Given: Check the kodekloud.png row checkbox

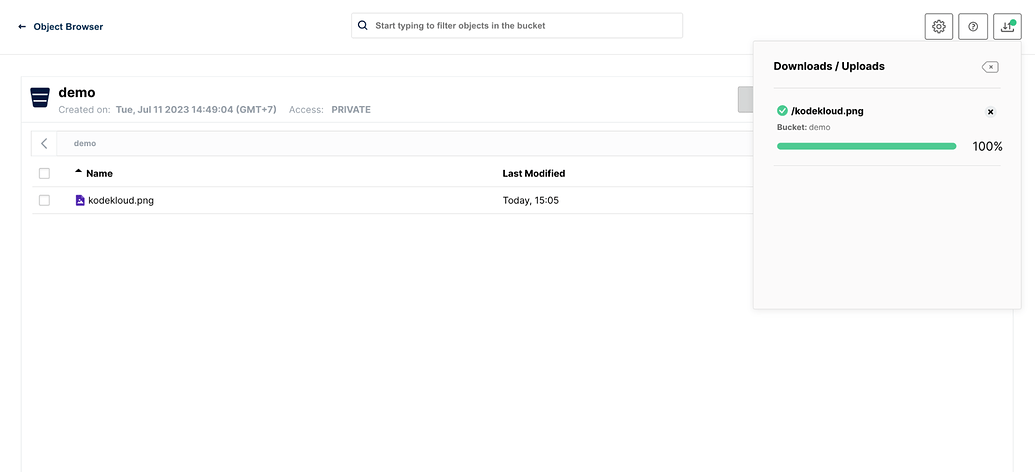Looking at the screenshot, I should click(x=44, y=200).
